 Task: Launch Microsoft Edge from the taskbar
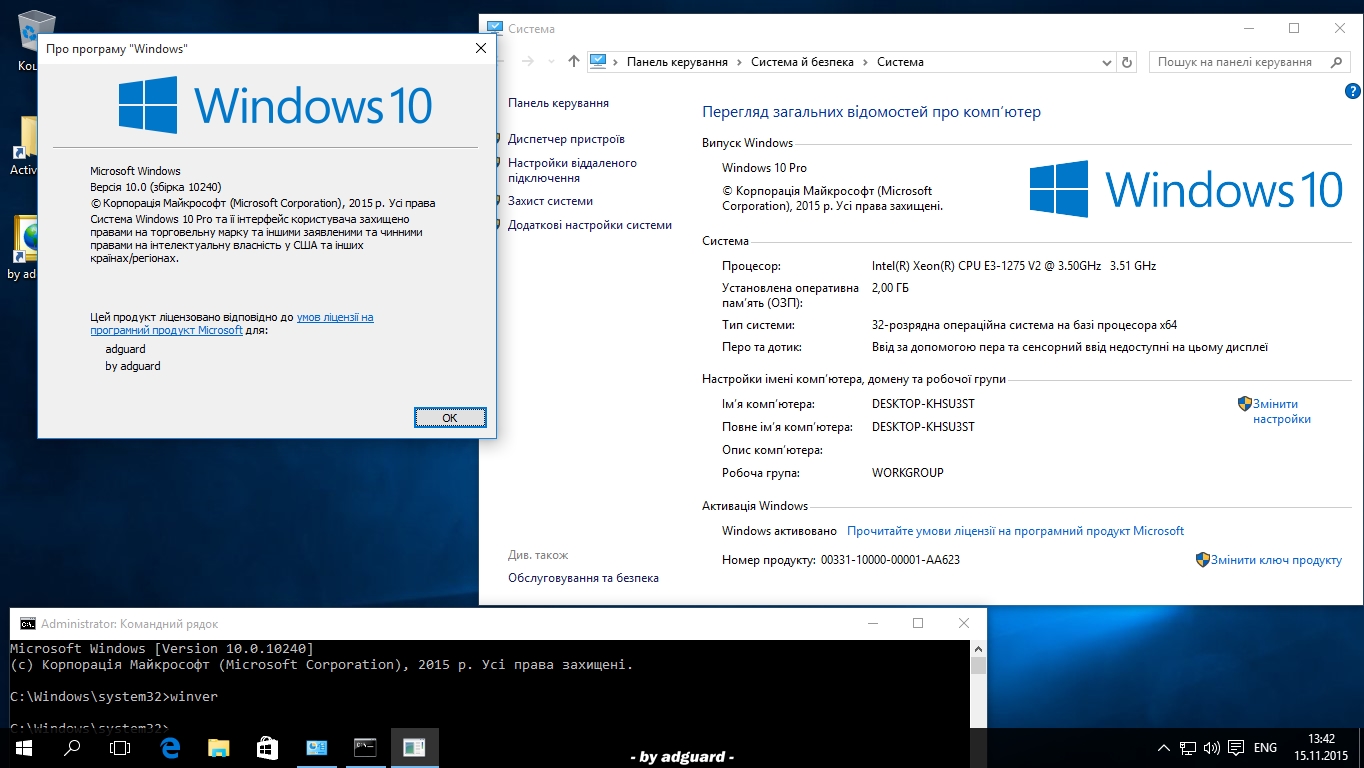coord(170,747)
